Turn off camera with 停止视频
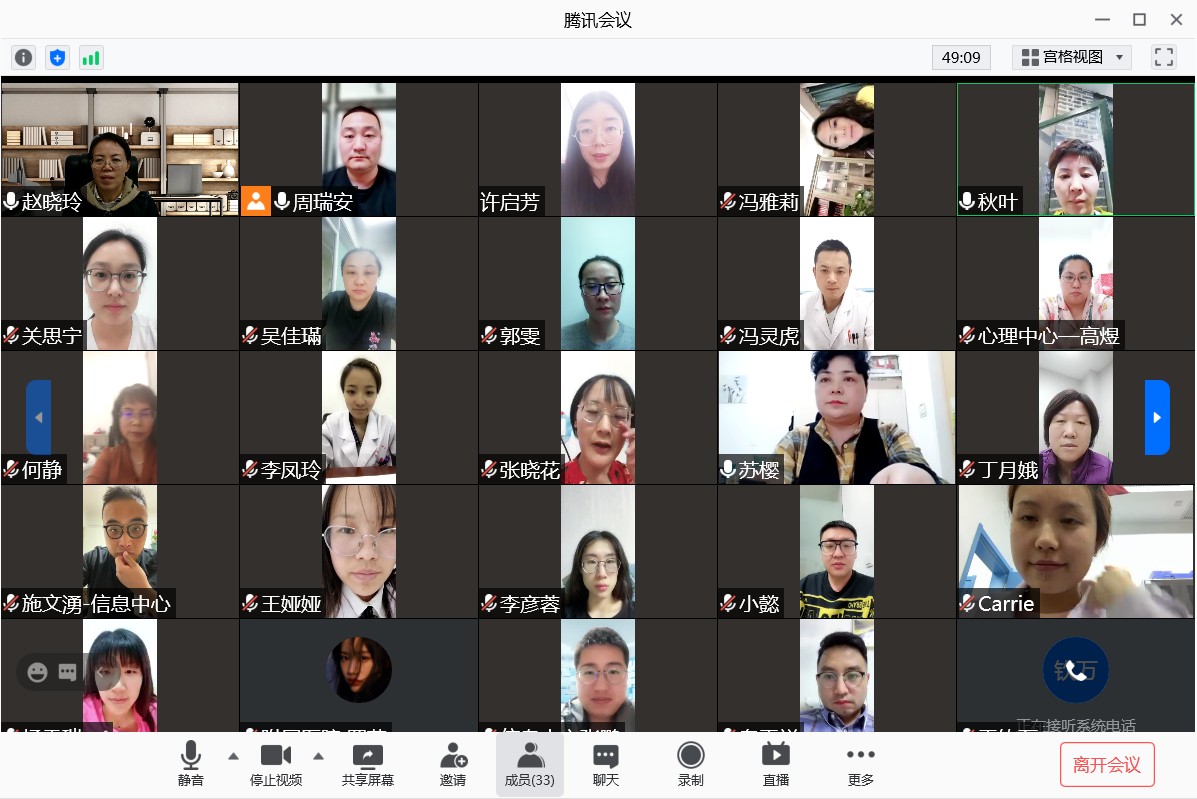The width and height of the screenshot is (1197, 799). (x=276, y=765)
